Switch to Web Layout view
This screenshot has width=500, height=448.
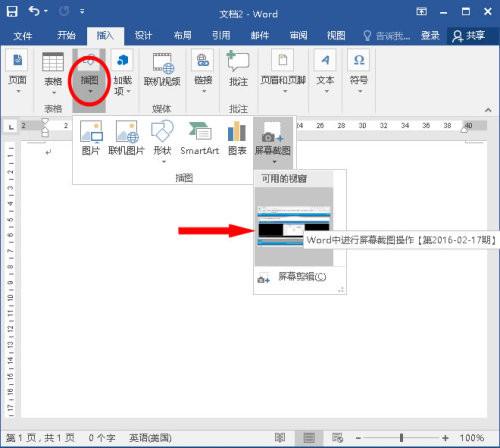(x=337, y=437)
